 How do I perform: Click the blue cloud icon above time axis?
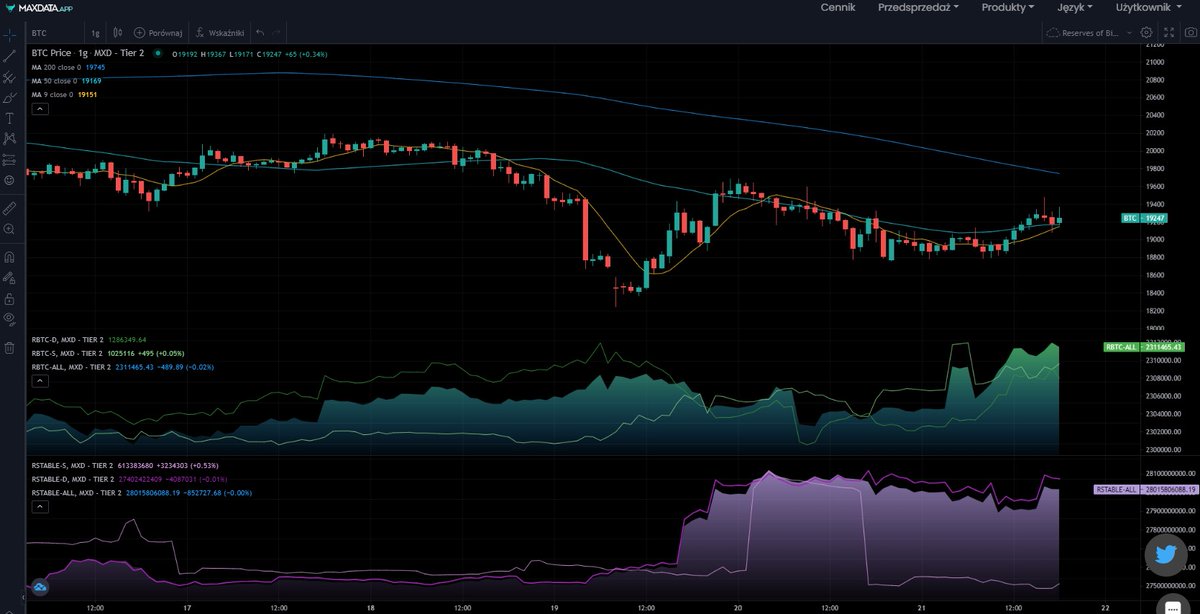[x=40, y=589]
